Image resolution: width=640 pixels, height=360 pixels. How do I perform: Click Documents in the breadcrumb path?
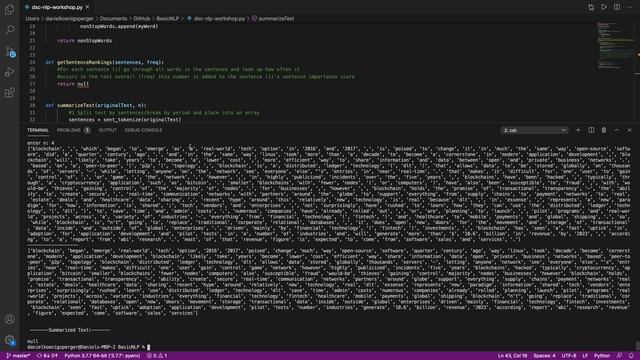pyautogui.click(x=113, y=18)
